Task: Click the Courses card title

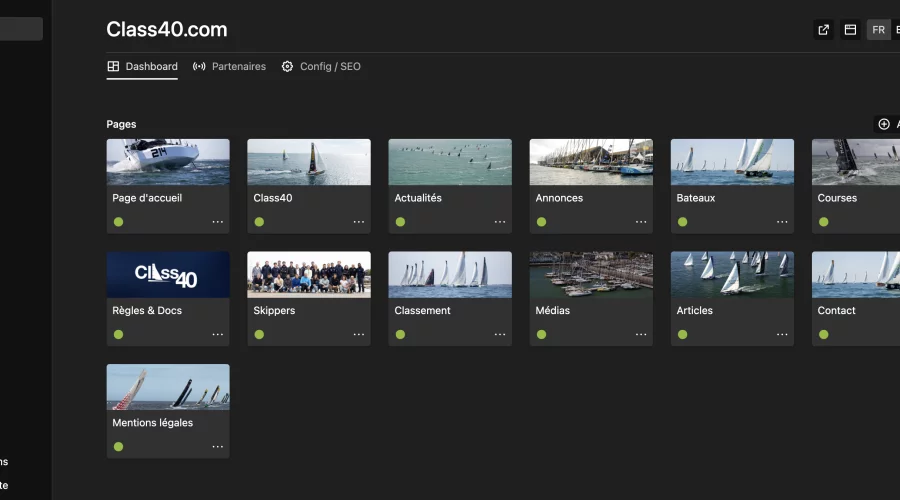Action: (x=837, y=198)
